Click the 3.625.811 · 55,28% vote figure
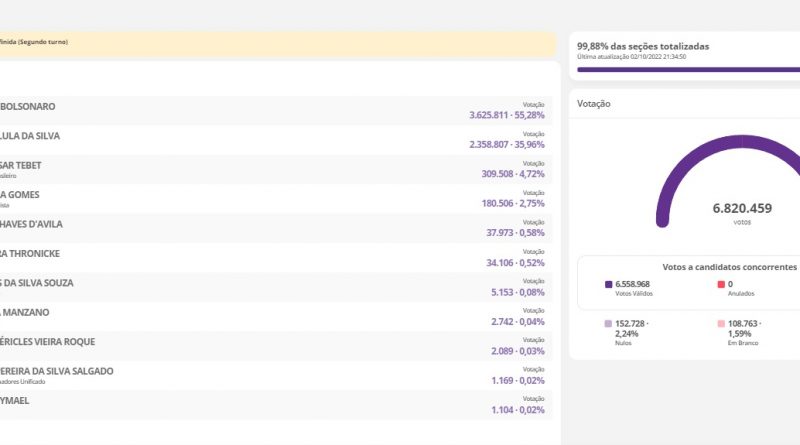800x445 pixels. [506, 116]
